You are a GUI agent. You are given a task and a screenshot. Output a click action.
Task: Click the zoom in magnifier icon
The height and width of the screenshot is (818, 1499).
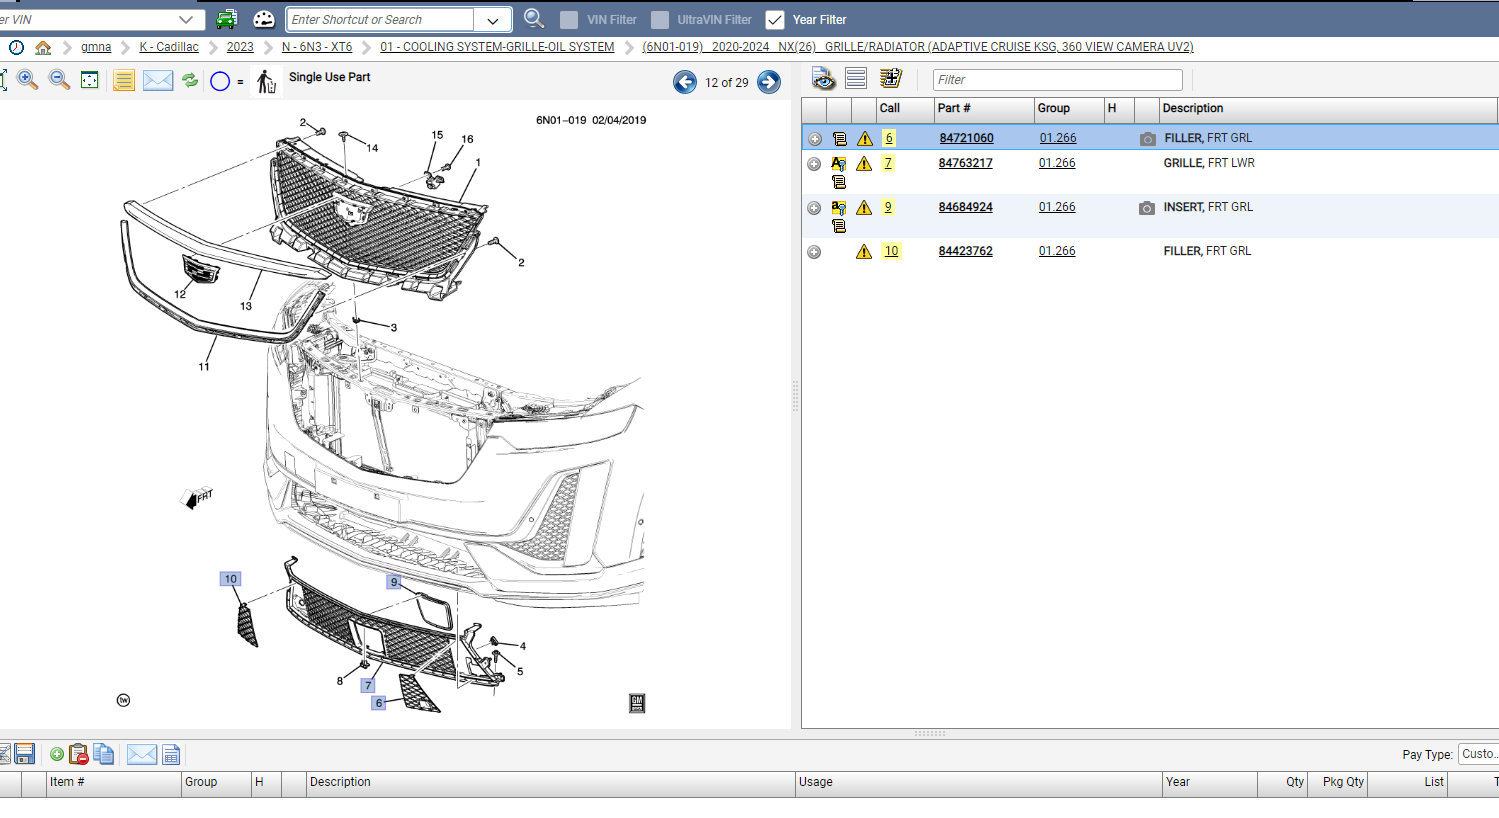[28, 80]
